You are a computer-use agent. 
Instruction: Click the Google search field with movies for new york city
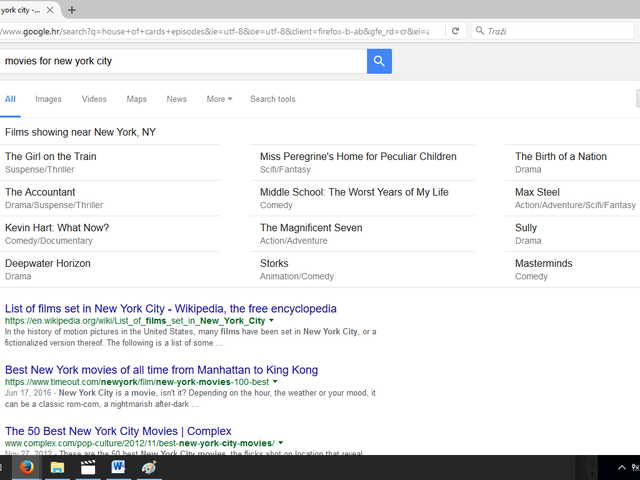point(183,61)
